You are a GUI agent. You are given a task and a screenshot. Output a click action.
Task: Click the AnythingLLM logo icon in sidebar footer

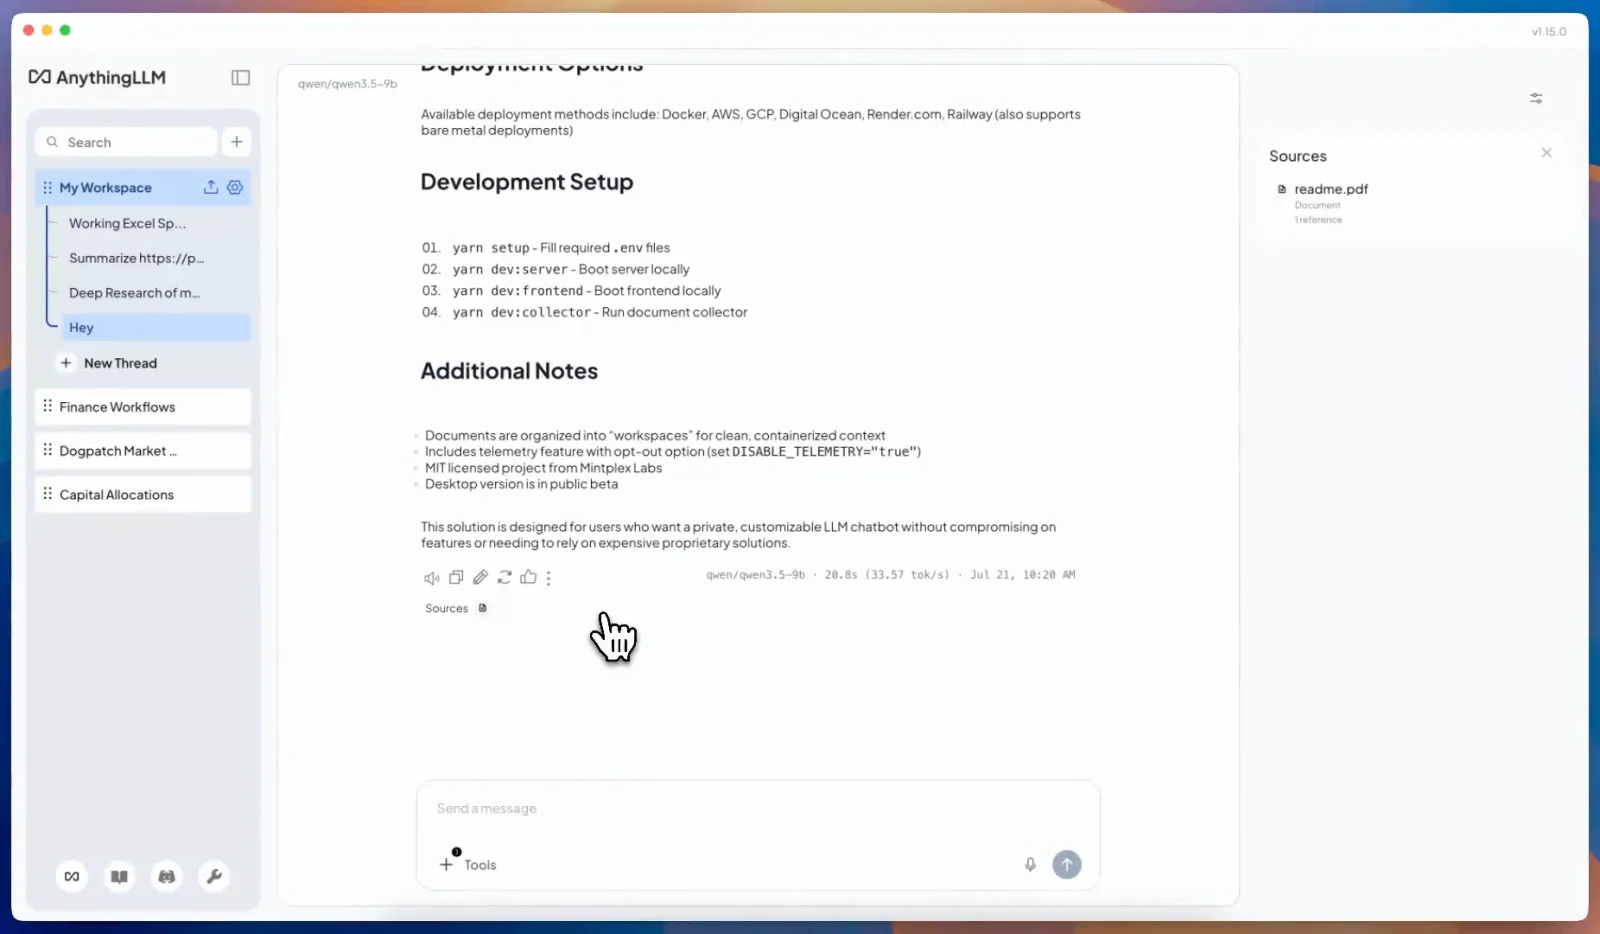coord(72,877)
